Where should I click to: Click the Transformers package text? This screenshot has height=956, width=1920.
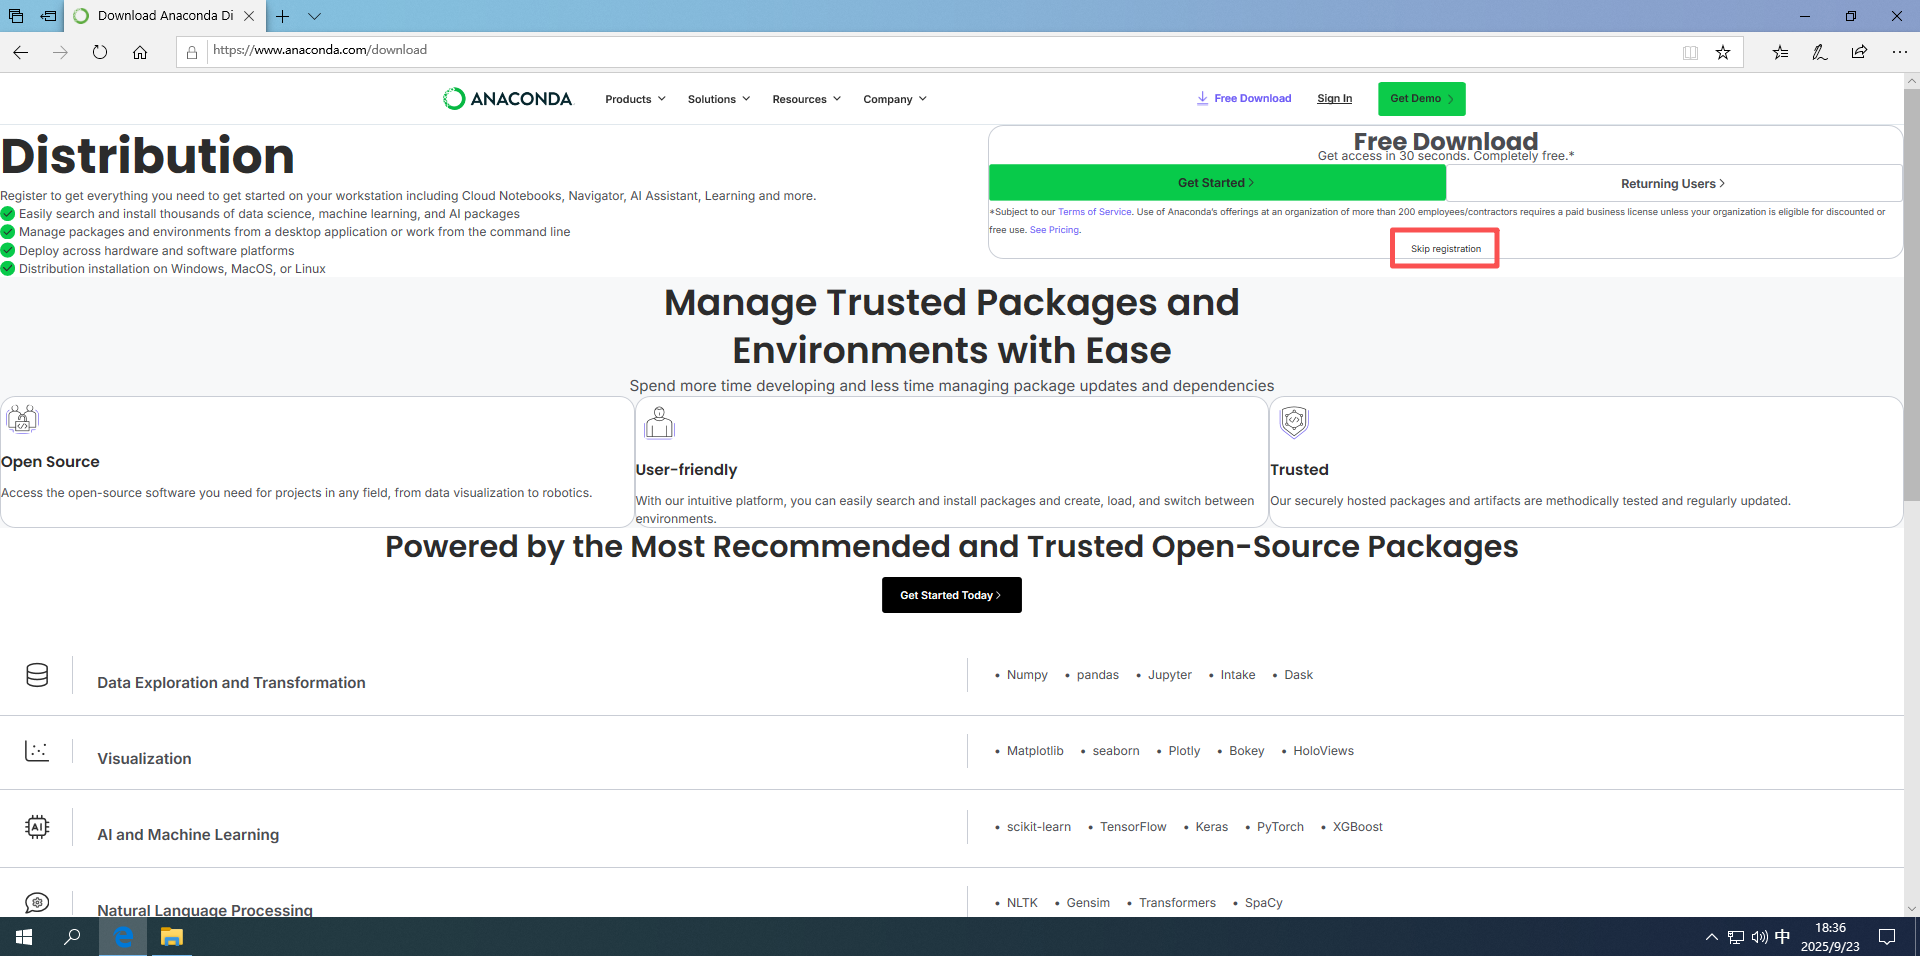pos(1177,903)
